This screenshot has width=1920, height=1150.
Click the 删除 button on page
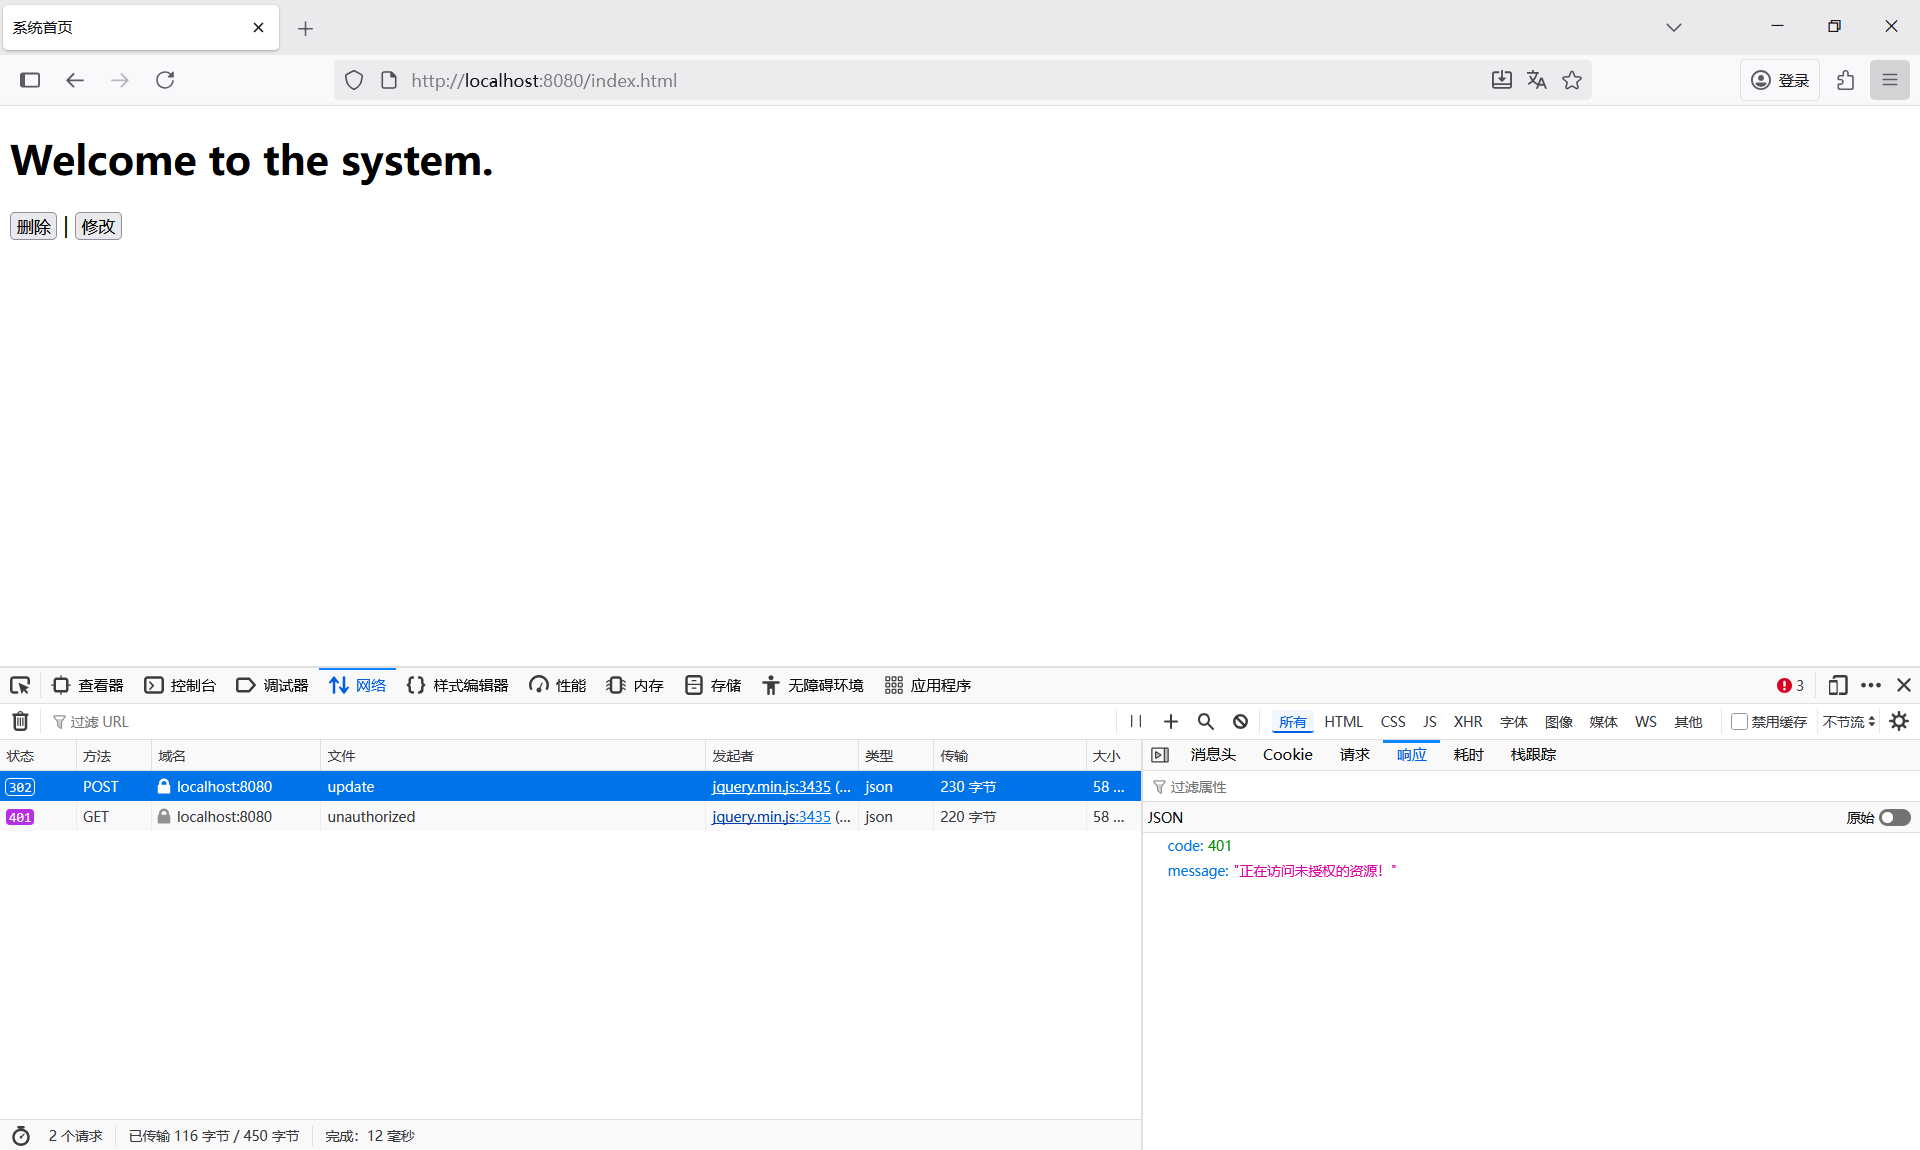[33, 226]
